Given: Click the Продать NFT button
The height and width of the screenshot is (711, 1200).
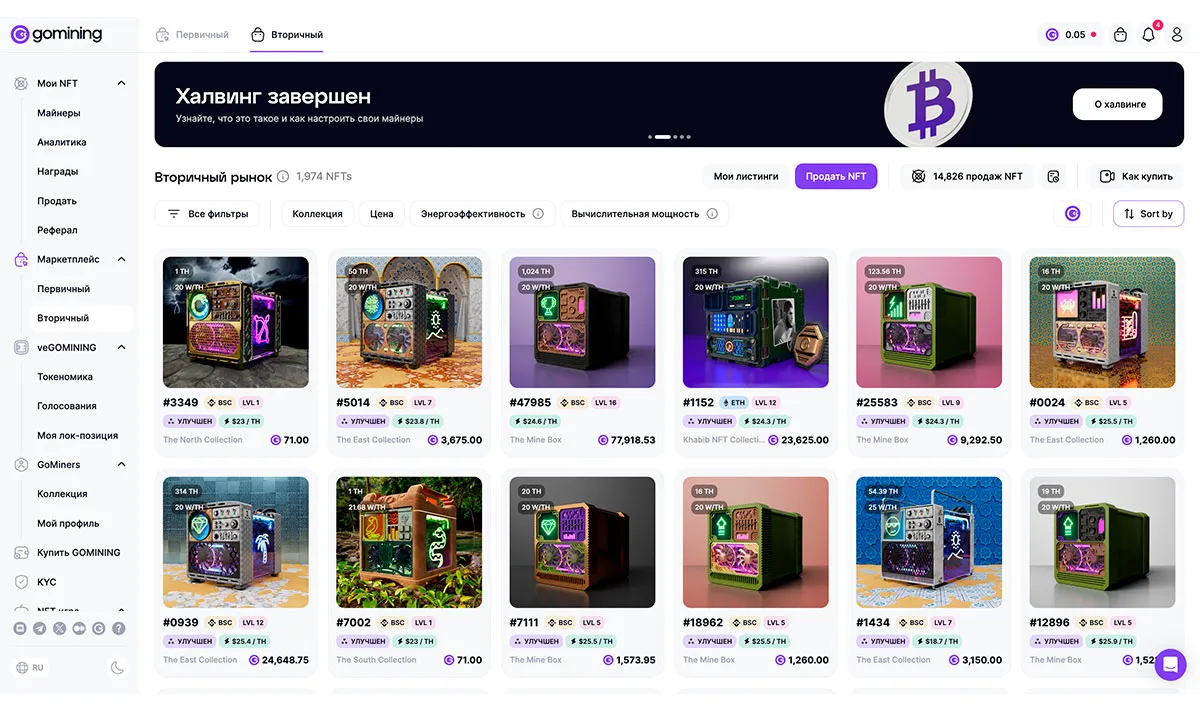Looking at the screenshot, I should point(836,177).
